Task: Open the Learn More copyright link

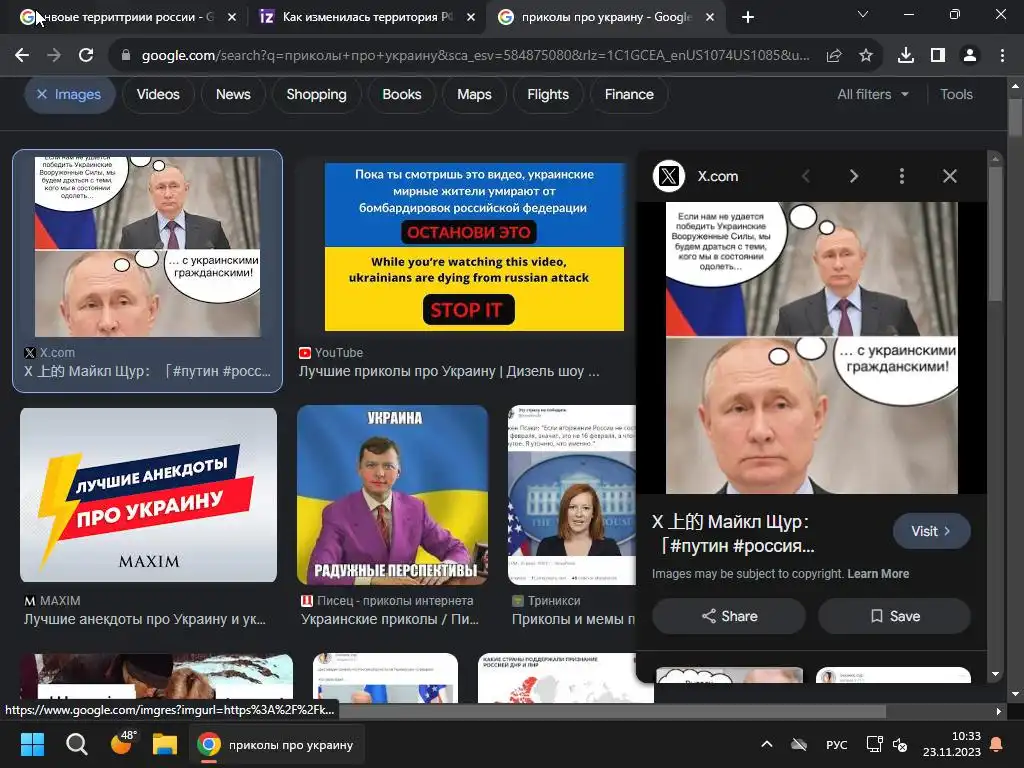Action: tap(878, 574)
